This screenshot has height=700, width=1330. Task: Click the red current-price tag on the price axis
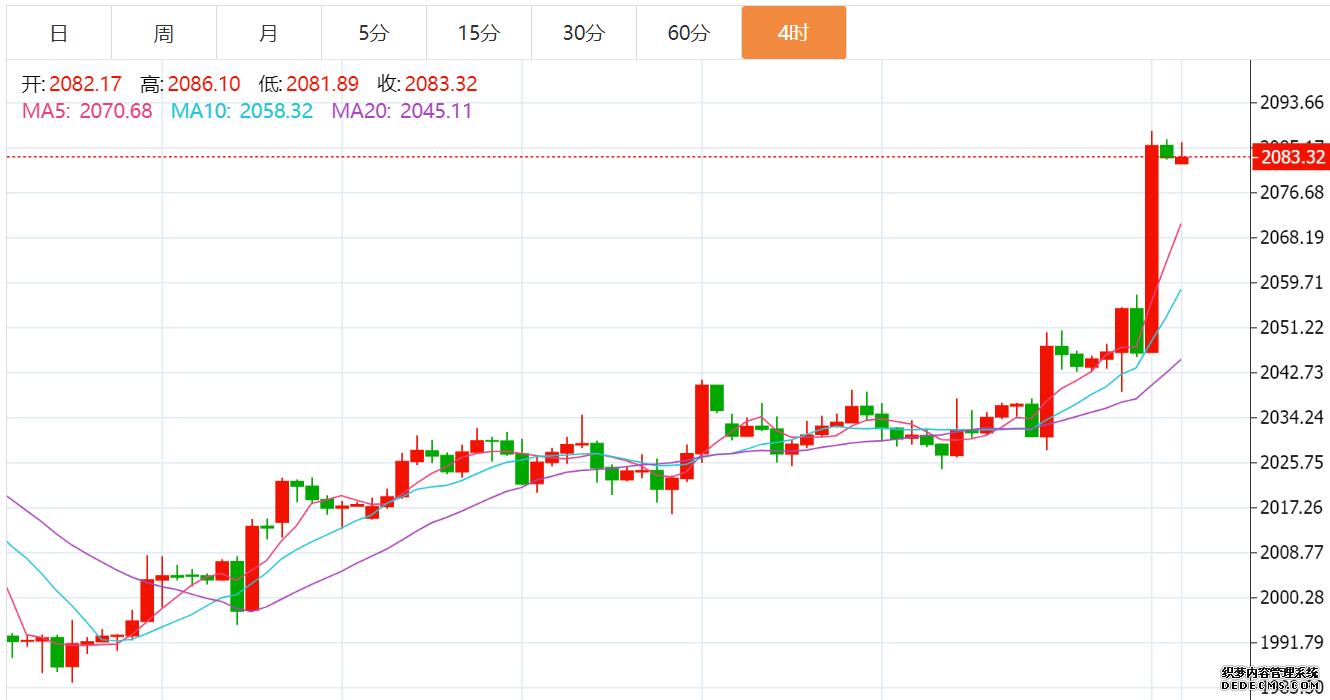[1292, 157]
